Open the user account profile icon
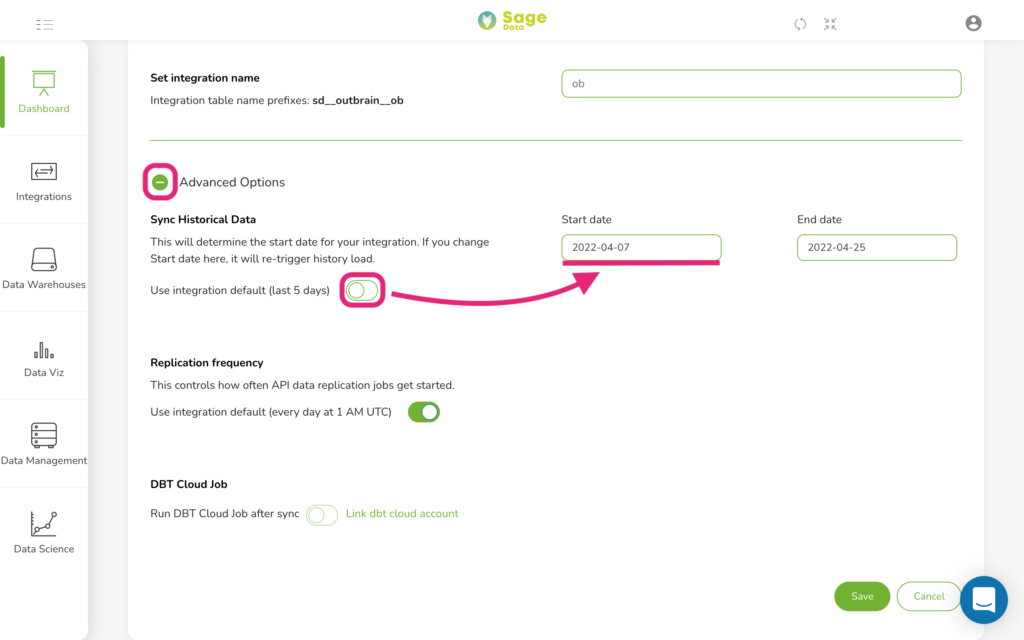 pos(973,24)
